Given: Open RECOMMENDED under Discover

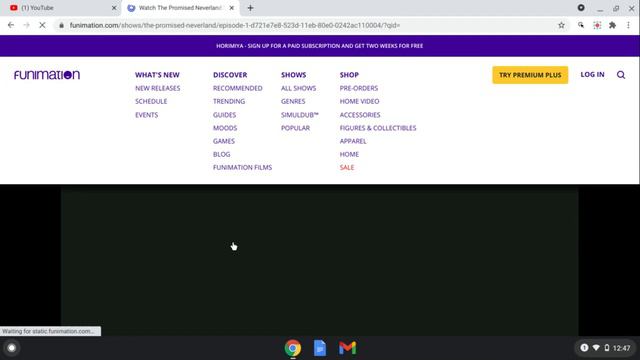Looking at the screenshot, I should pyautogui.click(x=238, y=88).
